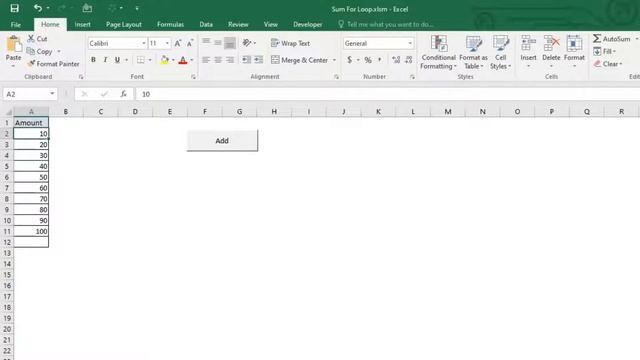Screen dimensions: 640x360
Task: Expand the Font dialog launcher
Action: (x=193, y=77)
